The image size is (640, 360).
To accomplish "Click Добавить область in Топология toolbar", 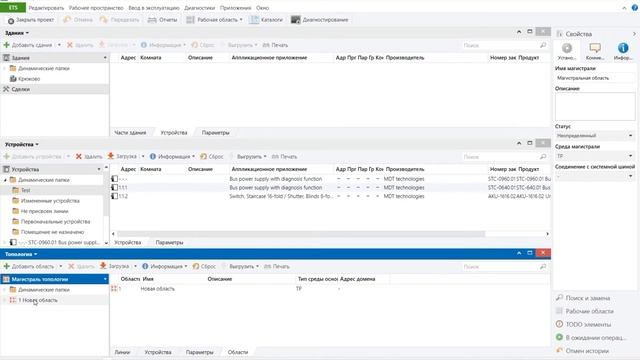I will point(29,266).
